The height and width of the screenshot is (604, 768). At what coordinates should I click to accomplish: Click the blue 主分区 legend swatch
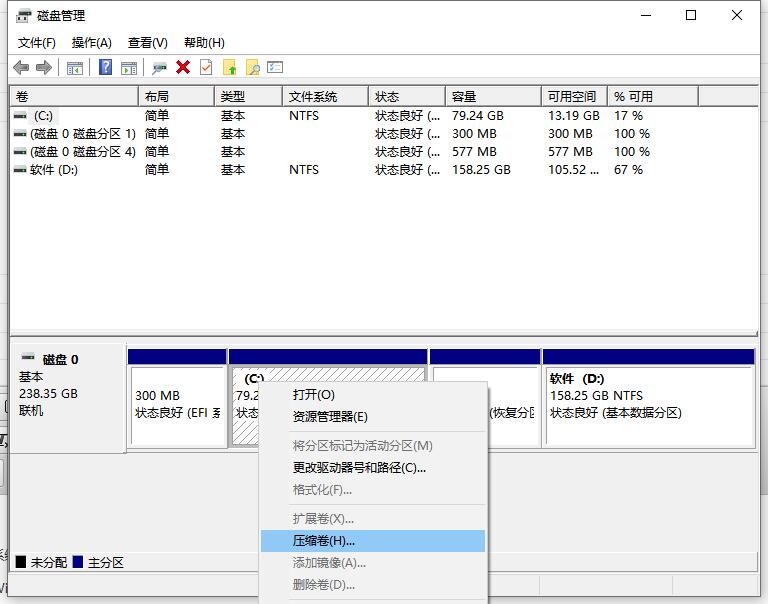[x=78, y=561]
